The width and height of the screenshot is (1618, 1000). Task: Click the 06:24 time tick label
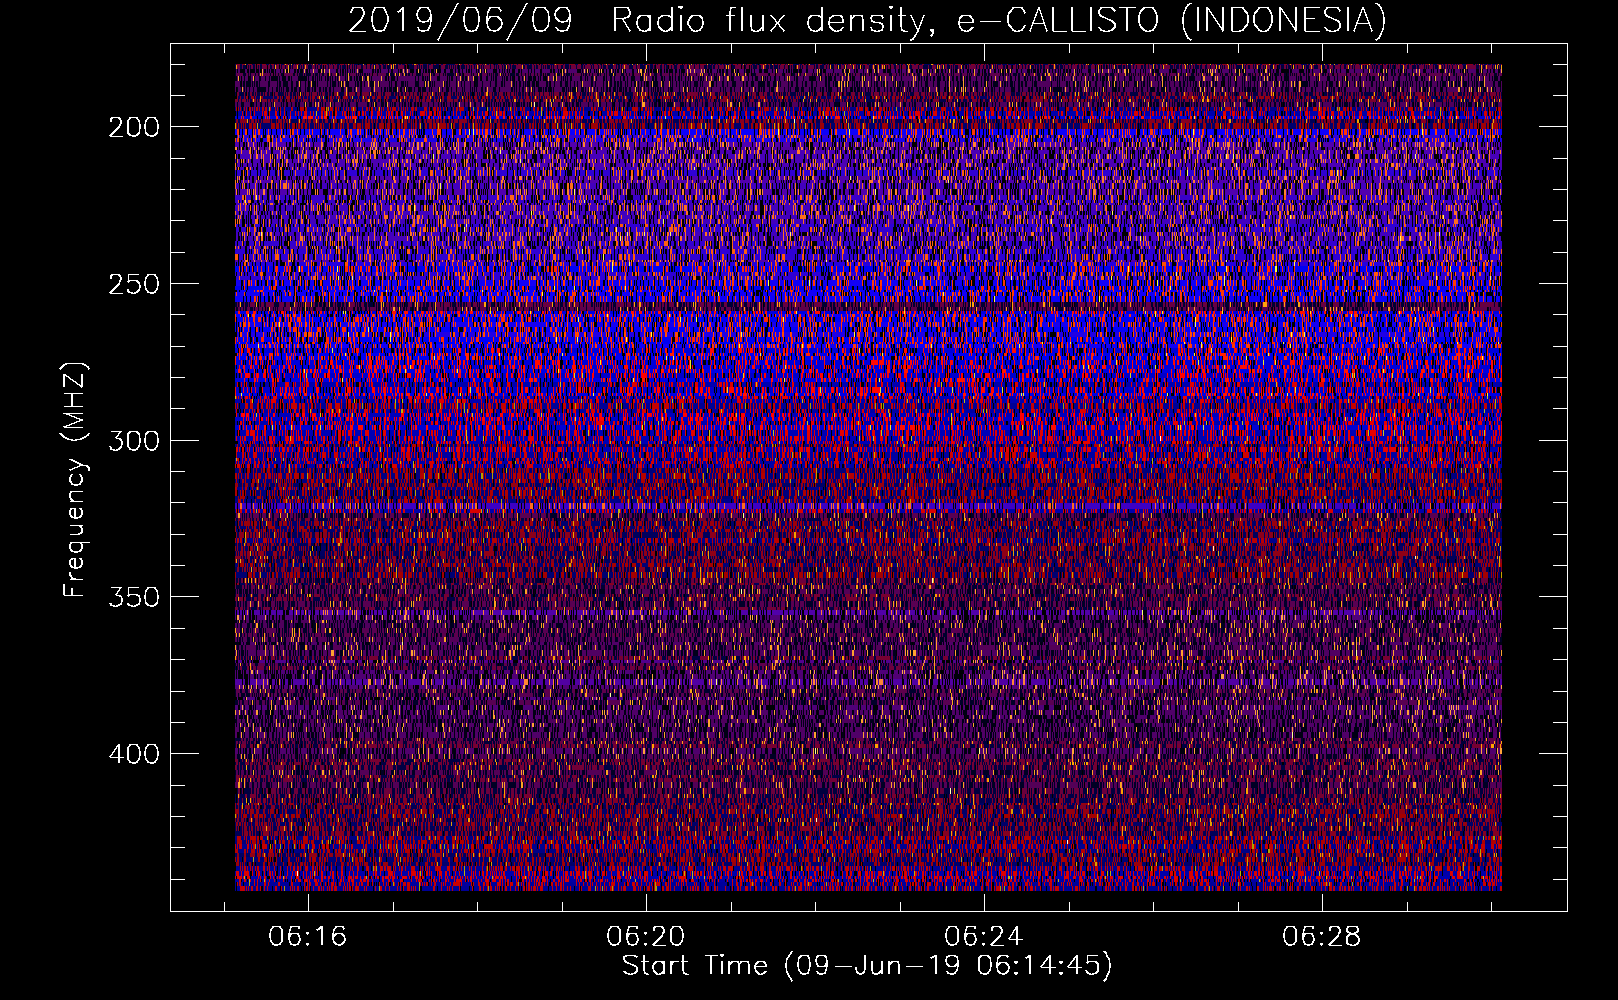coord(984,937)
